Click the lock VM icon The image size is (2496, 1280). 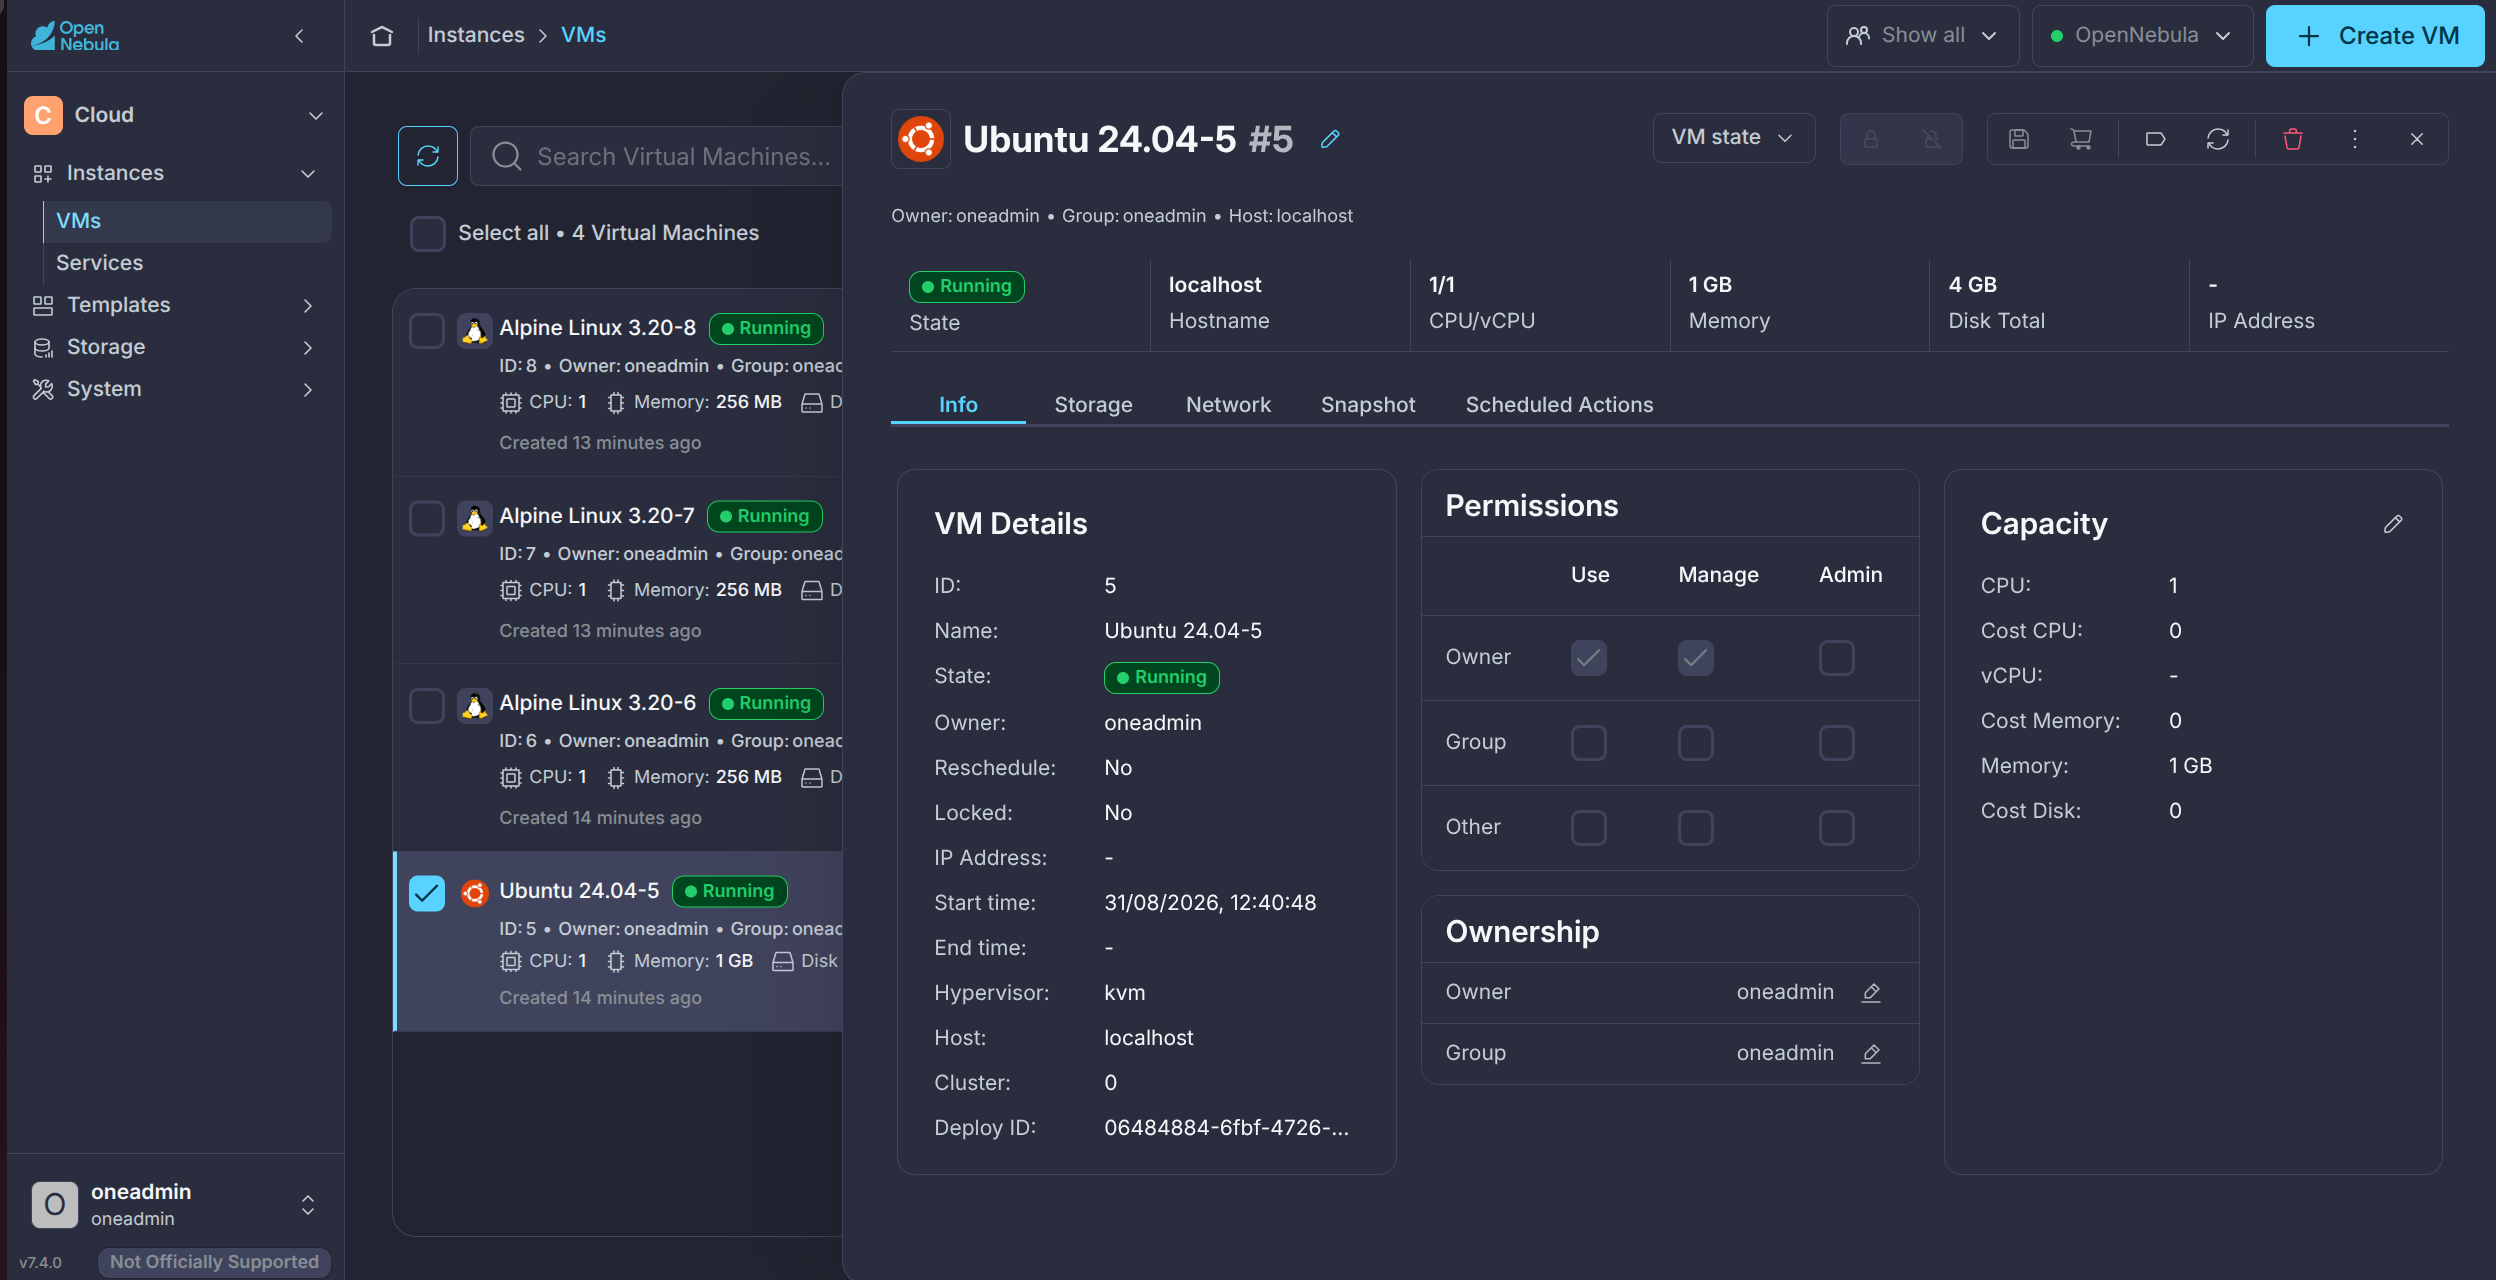point(1871,139)
